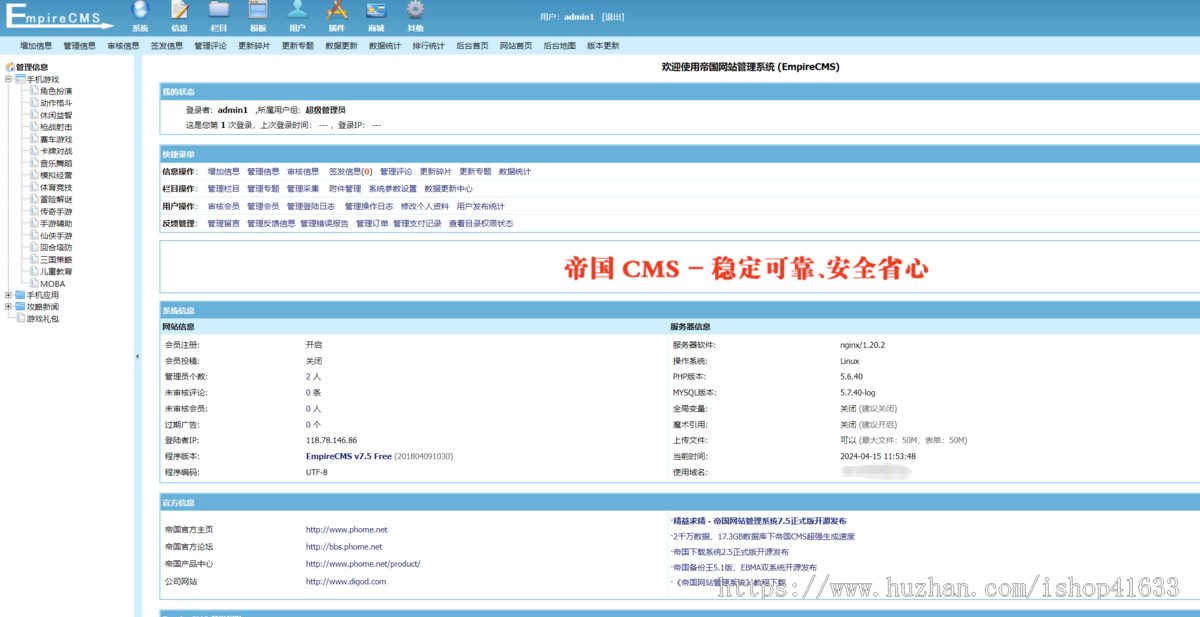The height and width of the screenshot is (617, 1200).
Task: Click the page icon beside 游戏礼包
Action: pos(20,319)
